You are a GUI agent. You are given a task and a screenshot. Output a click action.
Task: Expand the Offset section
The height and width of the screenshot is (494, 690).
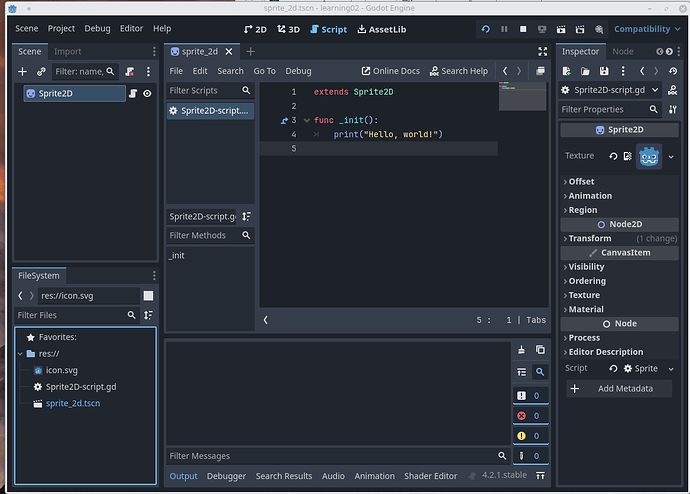point(619,182)
